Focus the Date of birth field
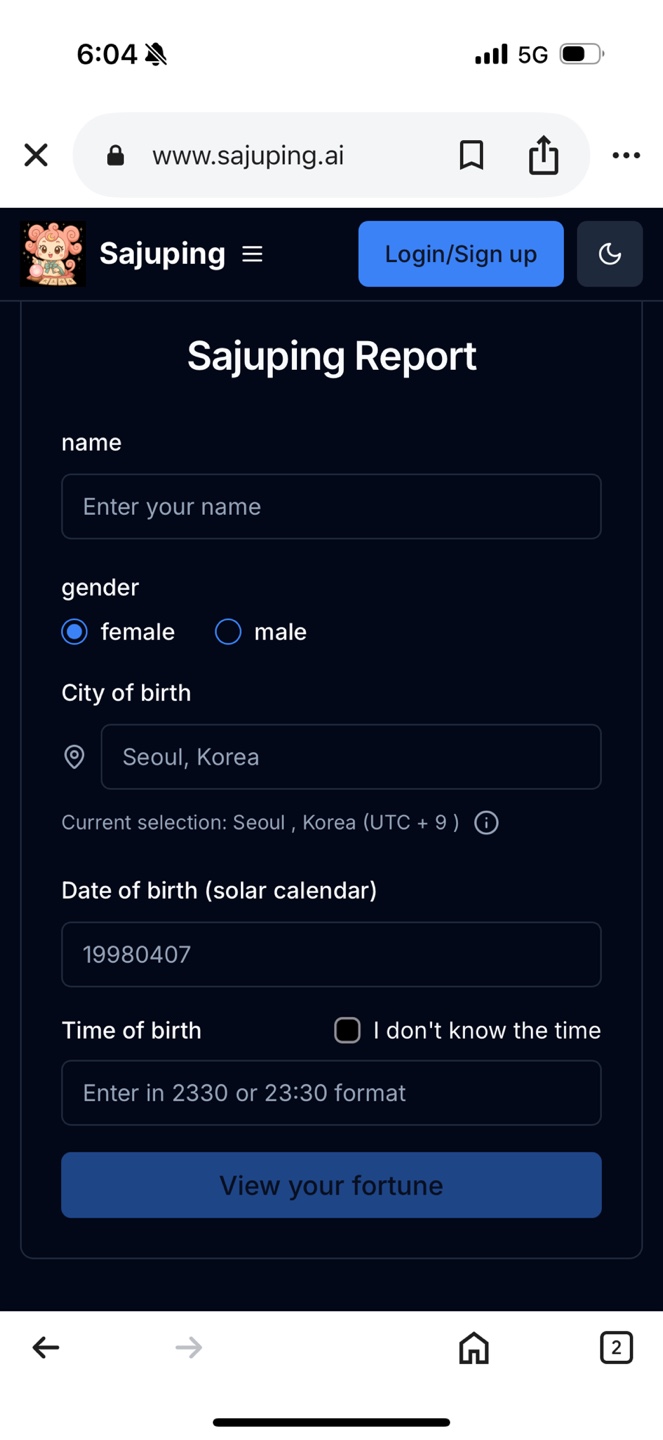This screenshot has width=663, height=1440. pyautogui.click(x=331, y=955)
